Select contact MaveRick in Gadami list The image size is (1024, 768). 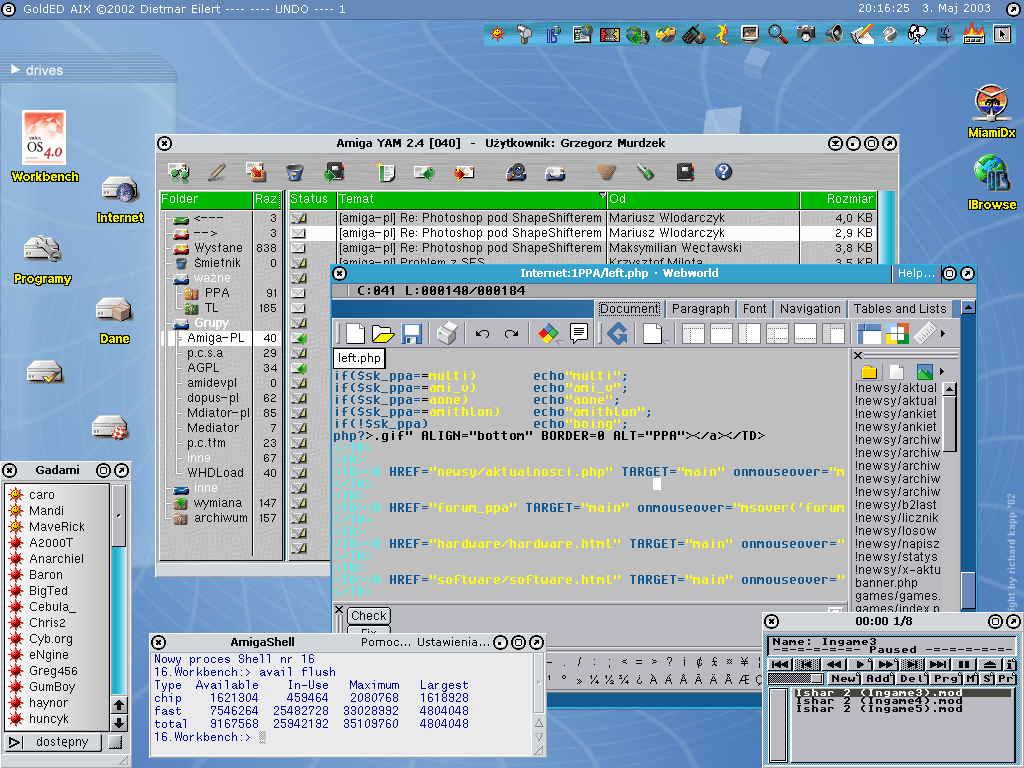[x=57, y=526]
